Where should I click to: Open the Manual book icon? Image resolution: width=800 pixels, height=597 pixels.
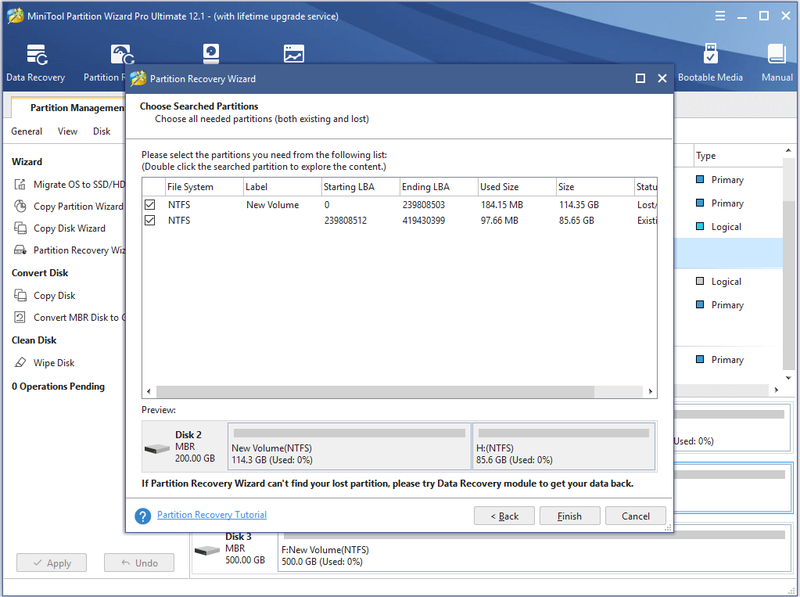click(x=777, y=54)
